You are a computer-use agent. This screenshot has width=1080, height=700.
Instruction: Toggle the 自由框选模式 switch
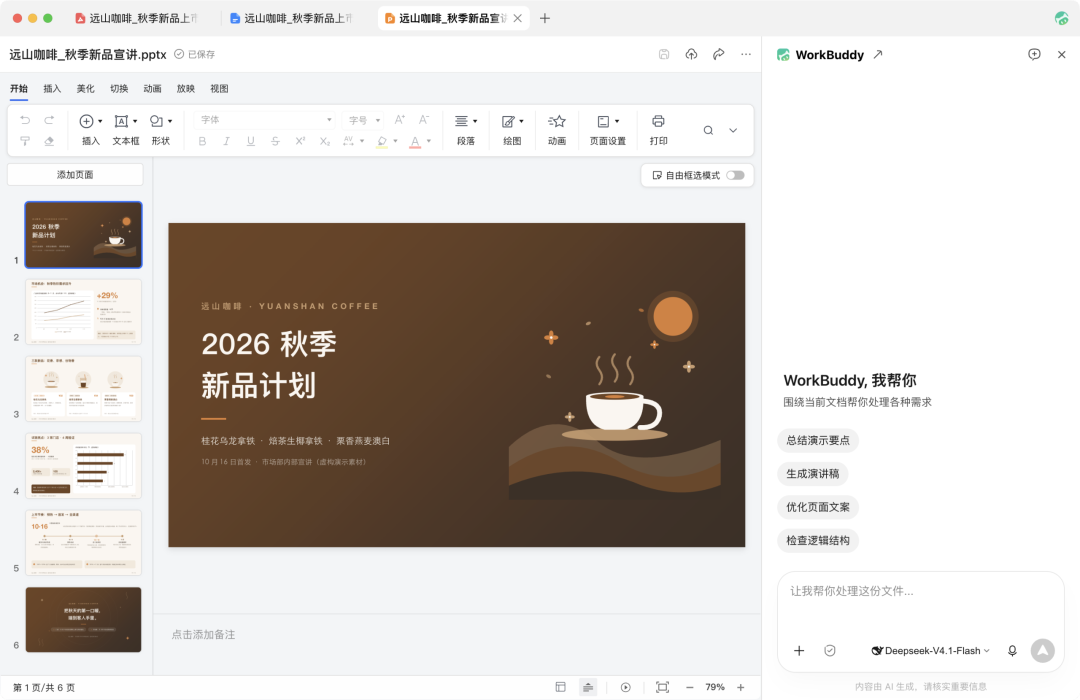pos(735,175)
